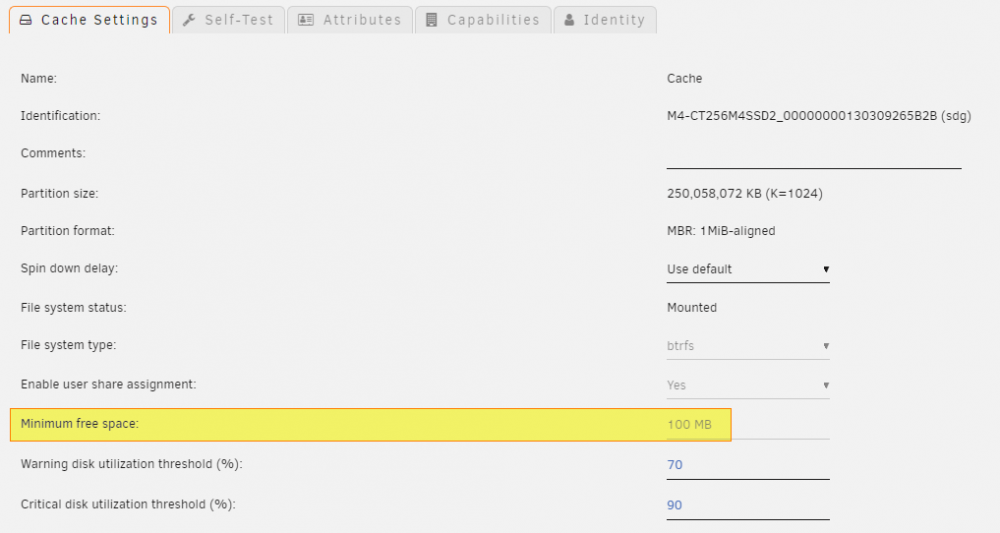1000x533 pixels.
Task: Click the drive icon on Cache Settings tab
Action: click(26, 20)
